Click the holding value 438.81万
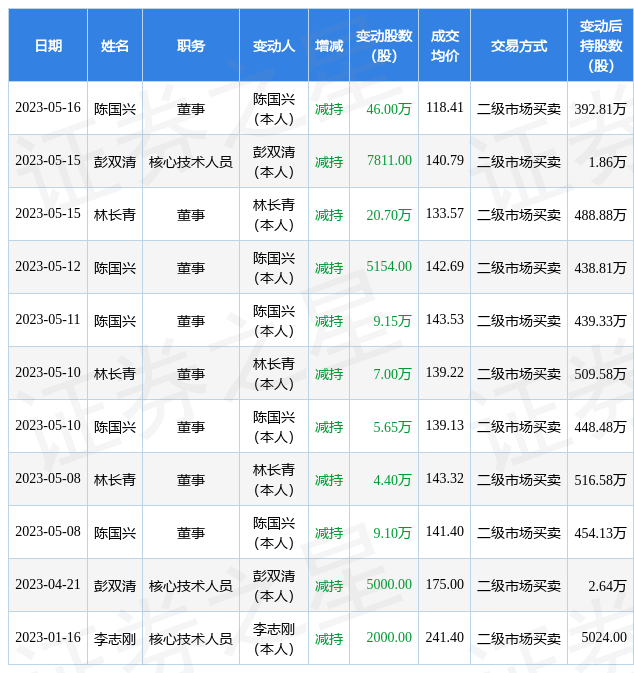 tap(600, 268)
